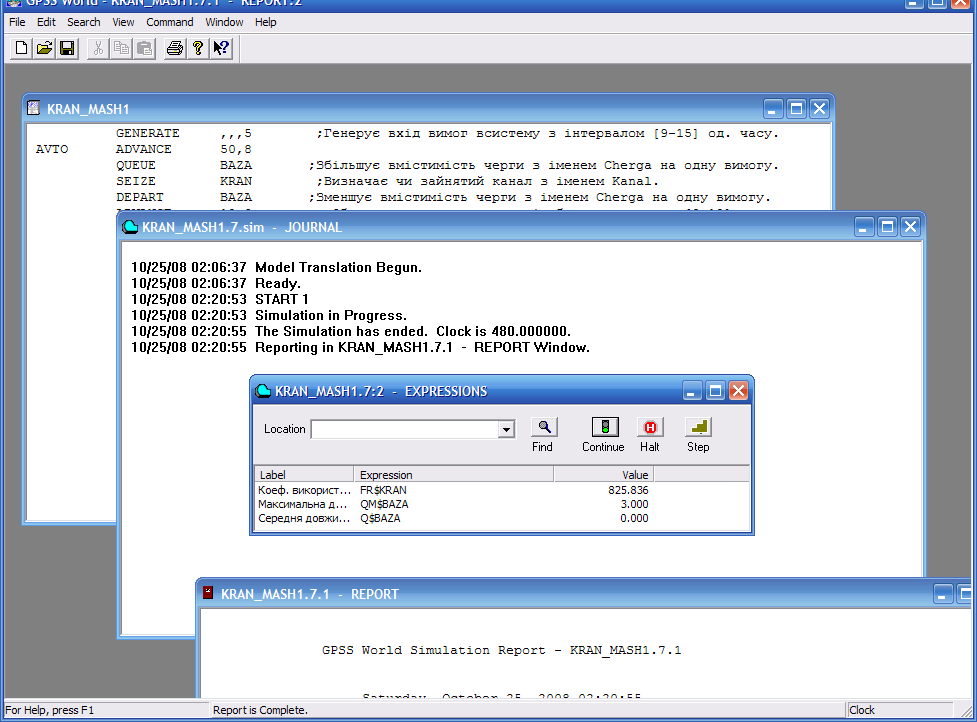Click the Clock status bar panel
The height and width of the screenshot is (722, 977).
pyautogui.click(x=899, y=710)
